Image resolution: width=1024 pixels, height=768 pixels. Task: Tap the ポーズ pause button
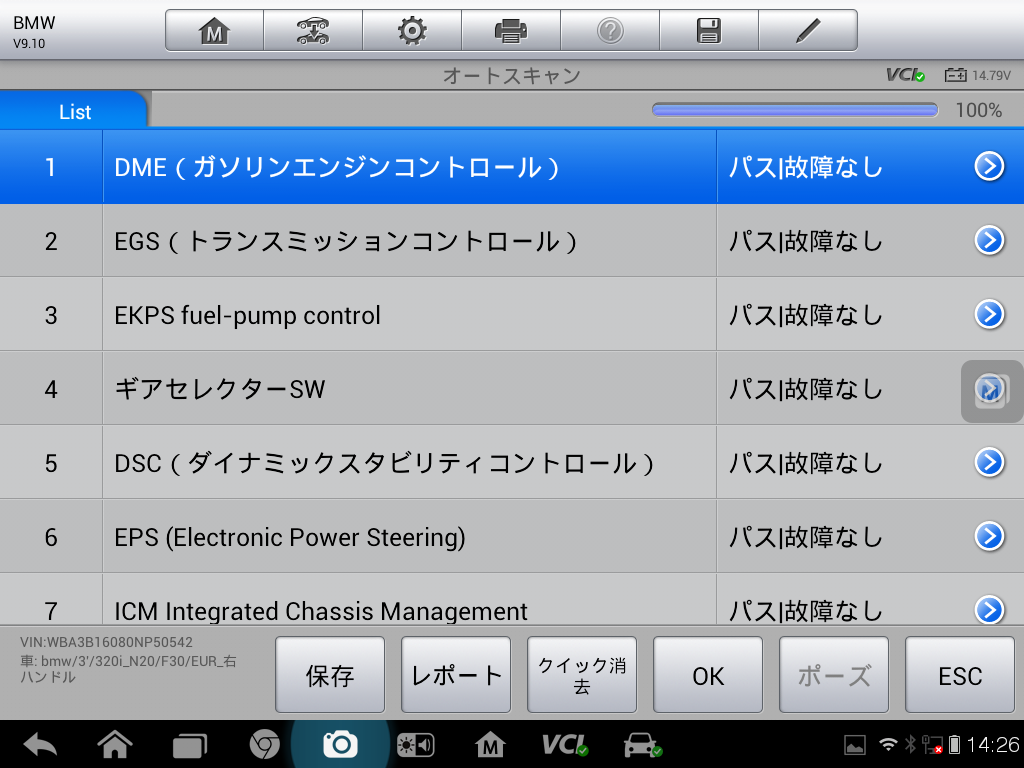(x=834, y=675)
